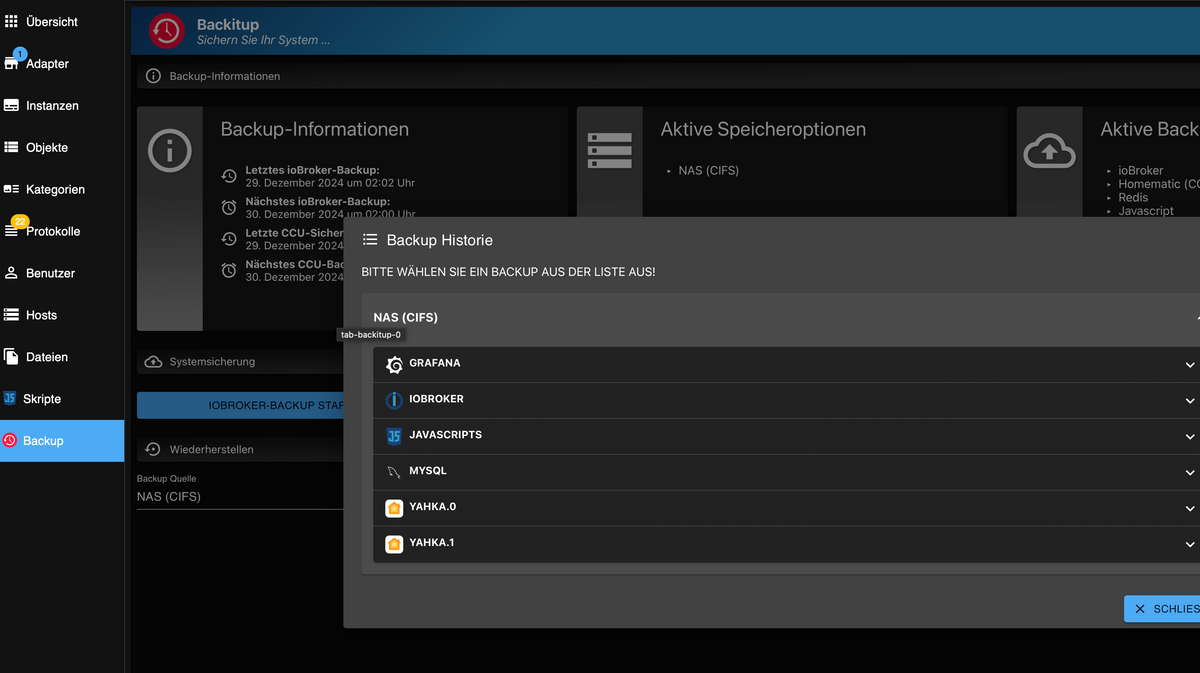Click the Dateien files icon
The height and width of the screenshot is (673, 1200).
tap(11, 357)
